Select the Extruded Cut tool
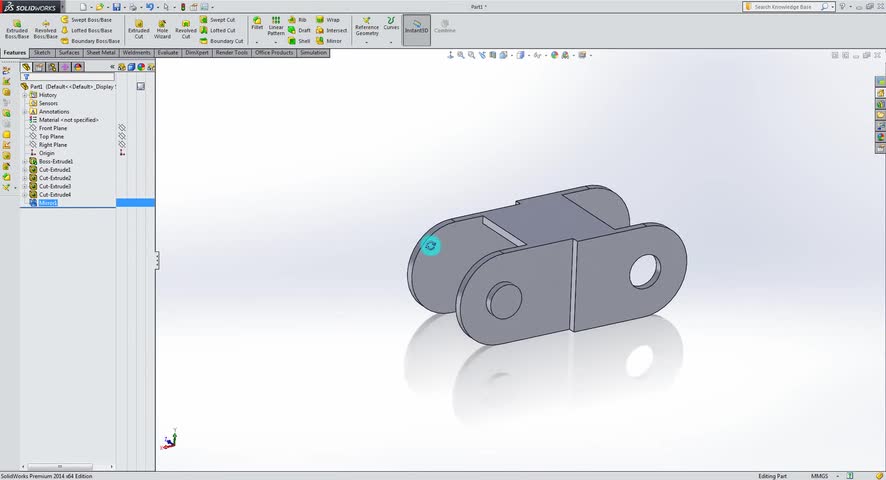The image size is (886, 480). pos(138,29)
